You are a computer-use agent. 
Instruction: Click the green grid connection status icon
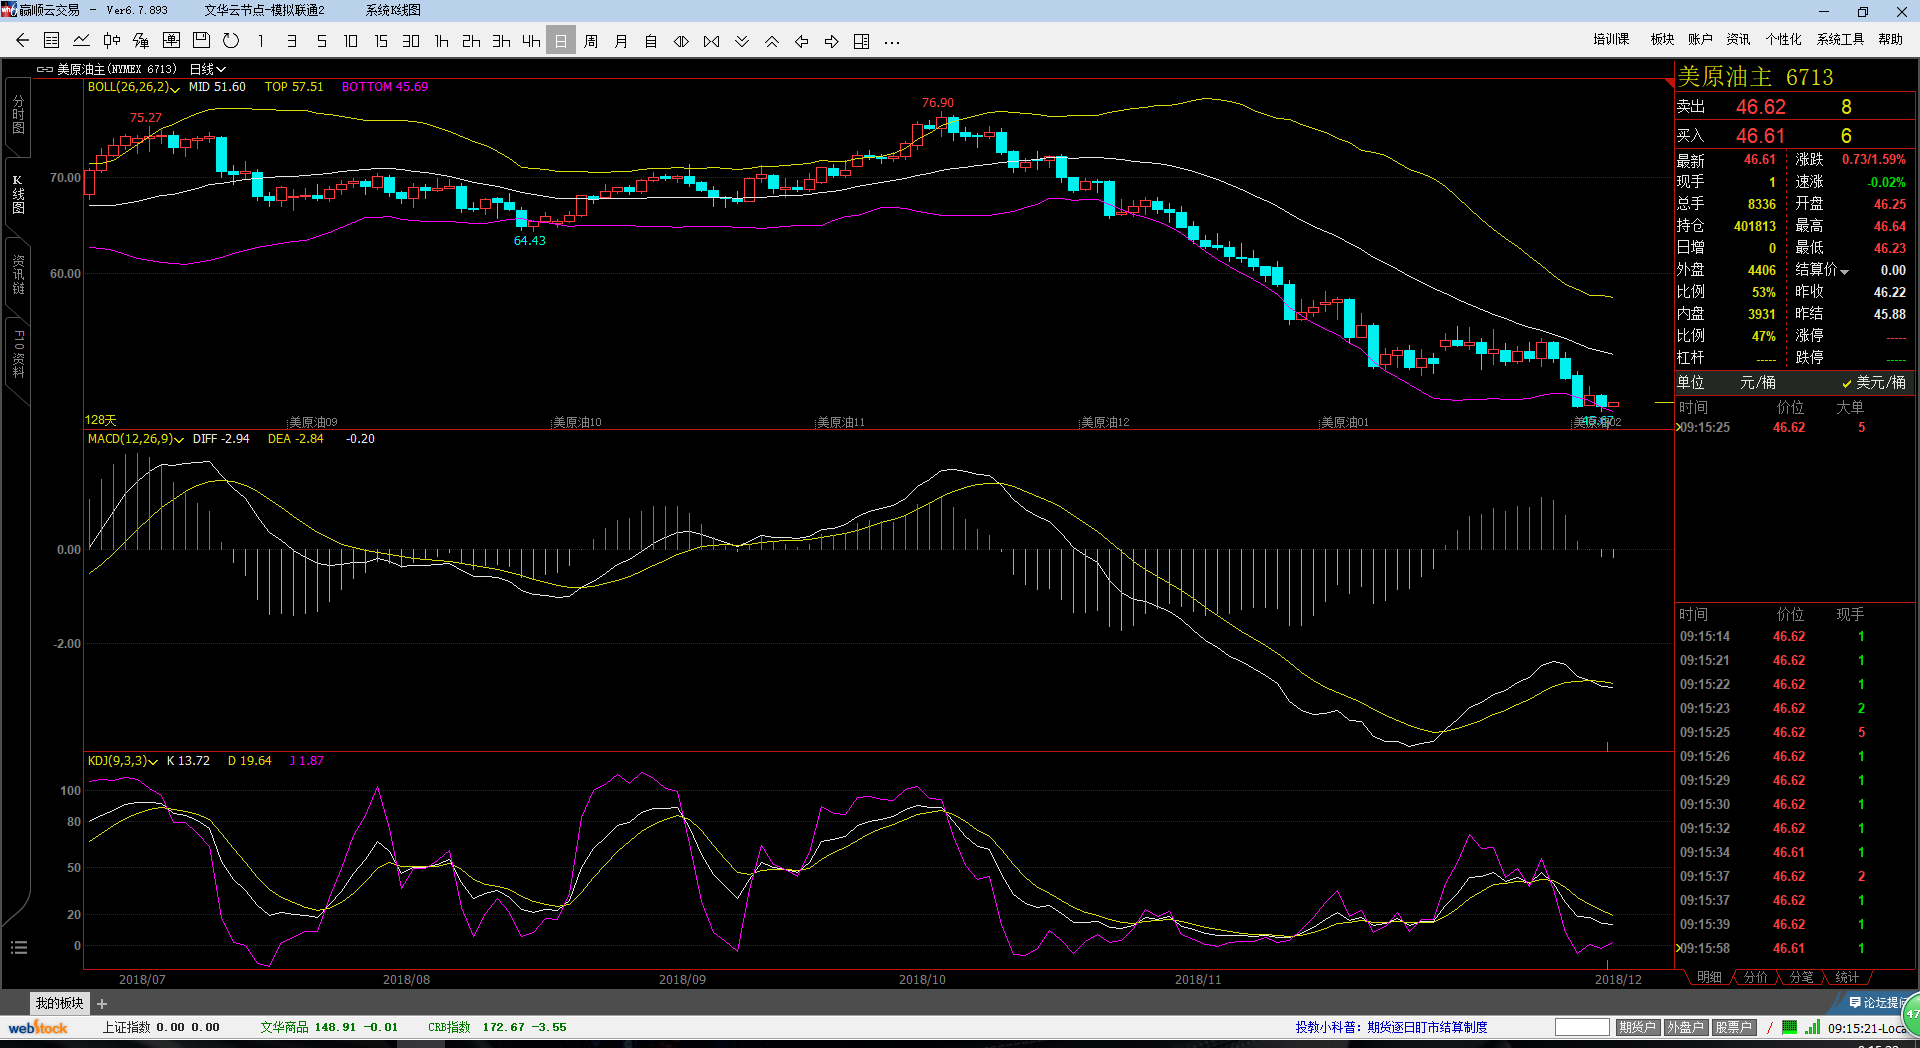point(1789,1027)
